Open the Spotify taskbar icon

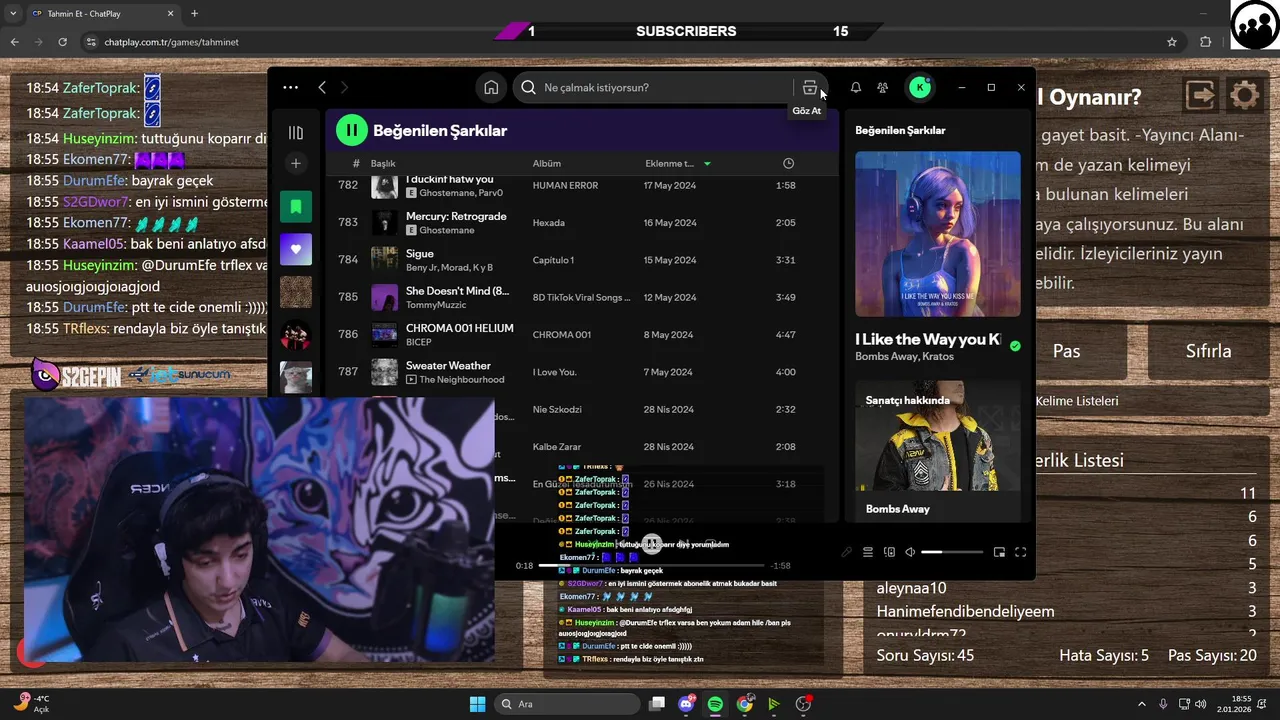coord(715,704)
